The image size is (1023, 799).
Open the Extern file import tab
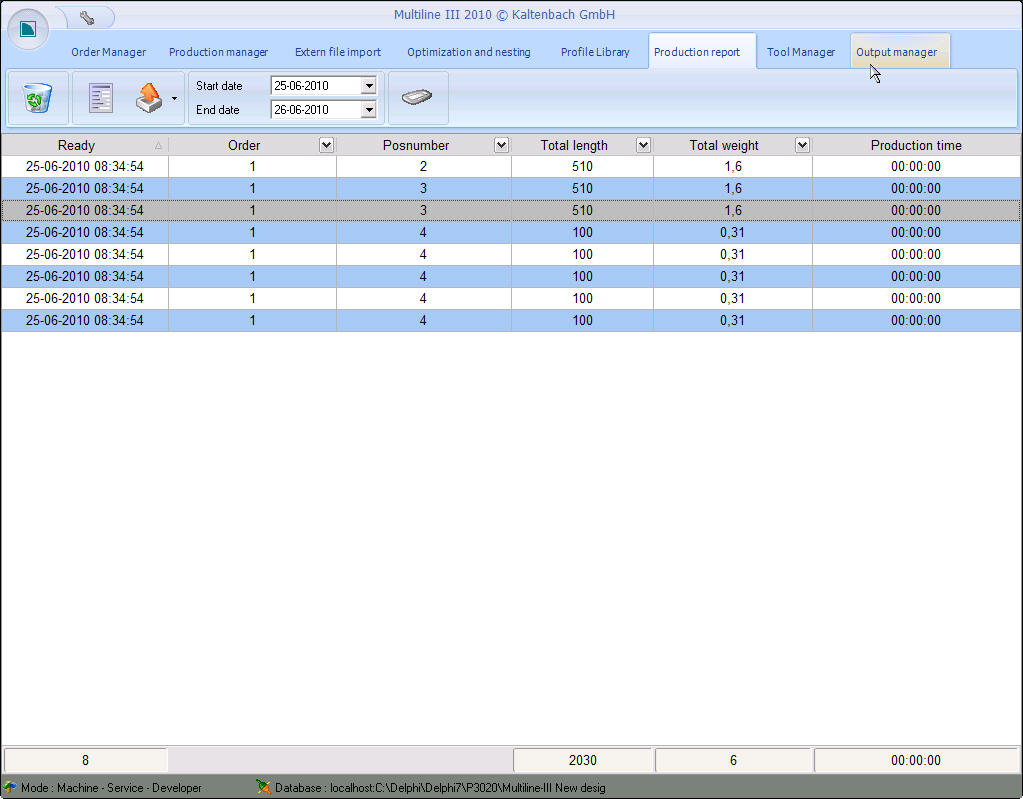tap(338, 52)
